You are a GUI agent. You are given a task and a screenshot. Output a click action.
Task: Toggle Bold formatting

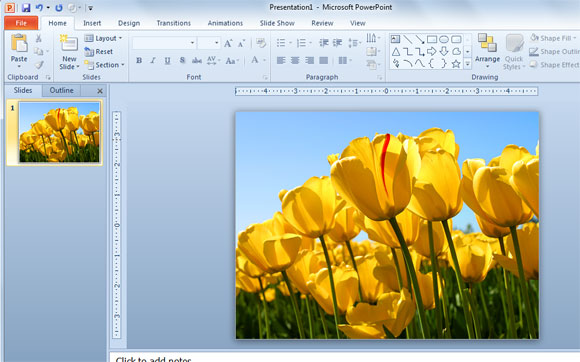pyautogui.click(x=139, y=61)
